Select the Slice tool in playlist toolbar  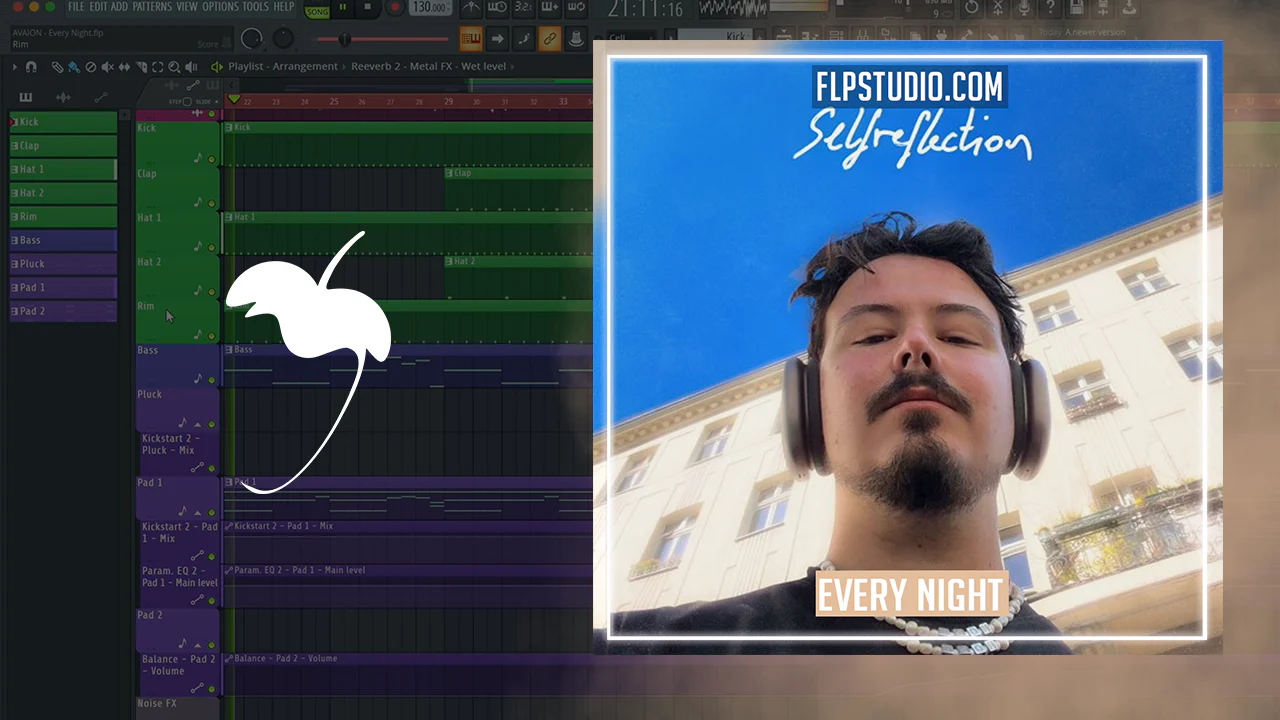(x=141, y=67)
